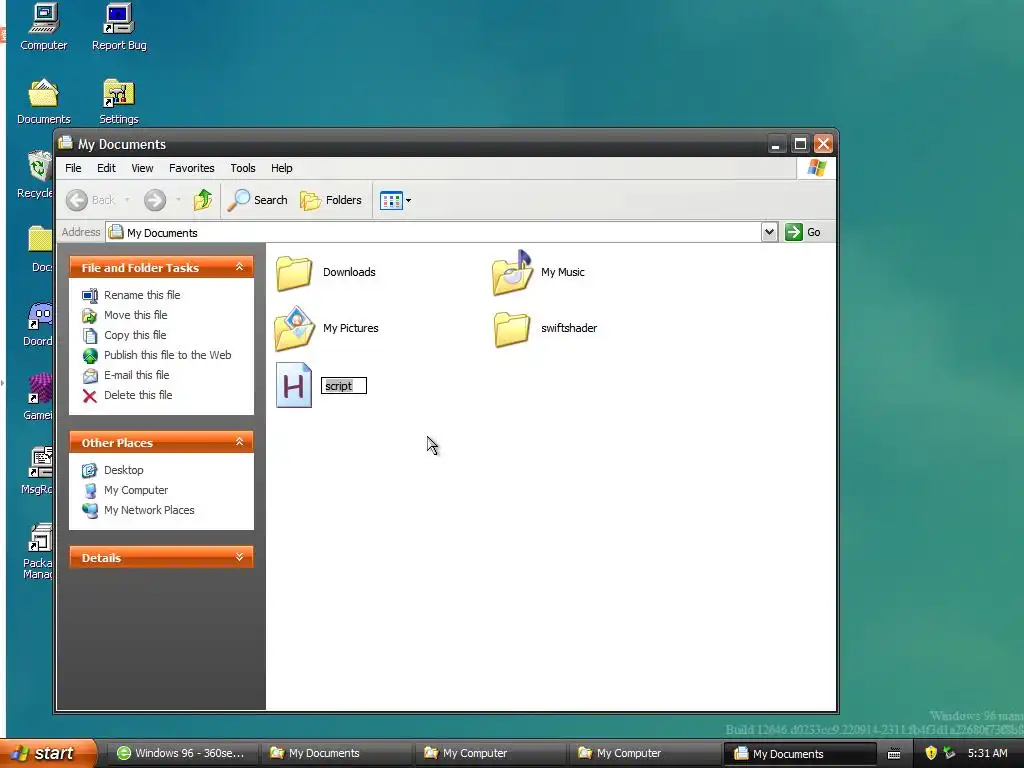1024x768 pixels.
Task: Collapse the File and Folder Tasks panel
Action: click(x=240, y=267)
